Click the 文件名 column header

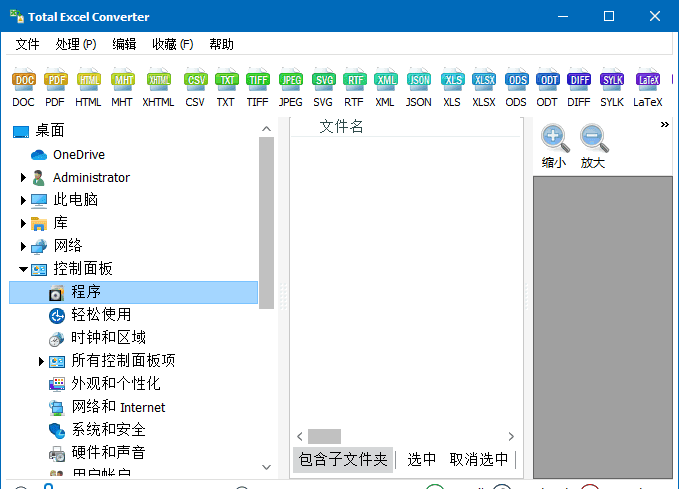pyautogui.click(x=341, y=126)
